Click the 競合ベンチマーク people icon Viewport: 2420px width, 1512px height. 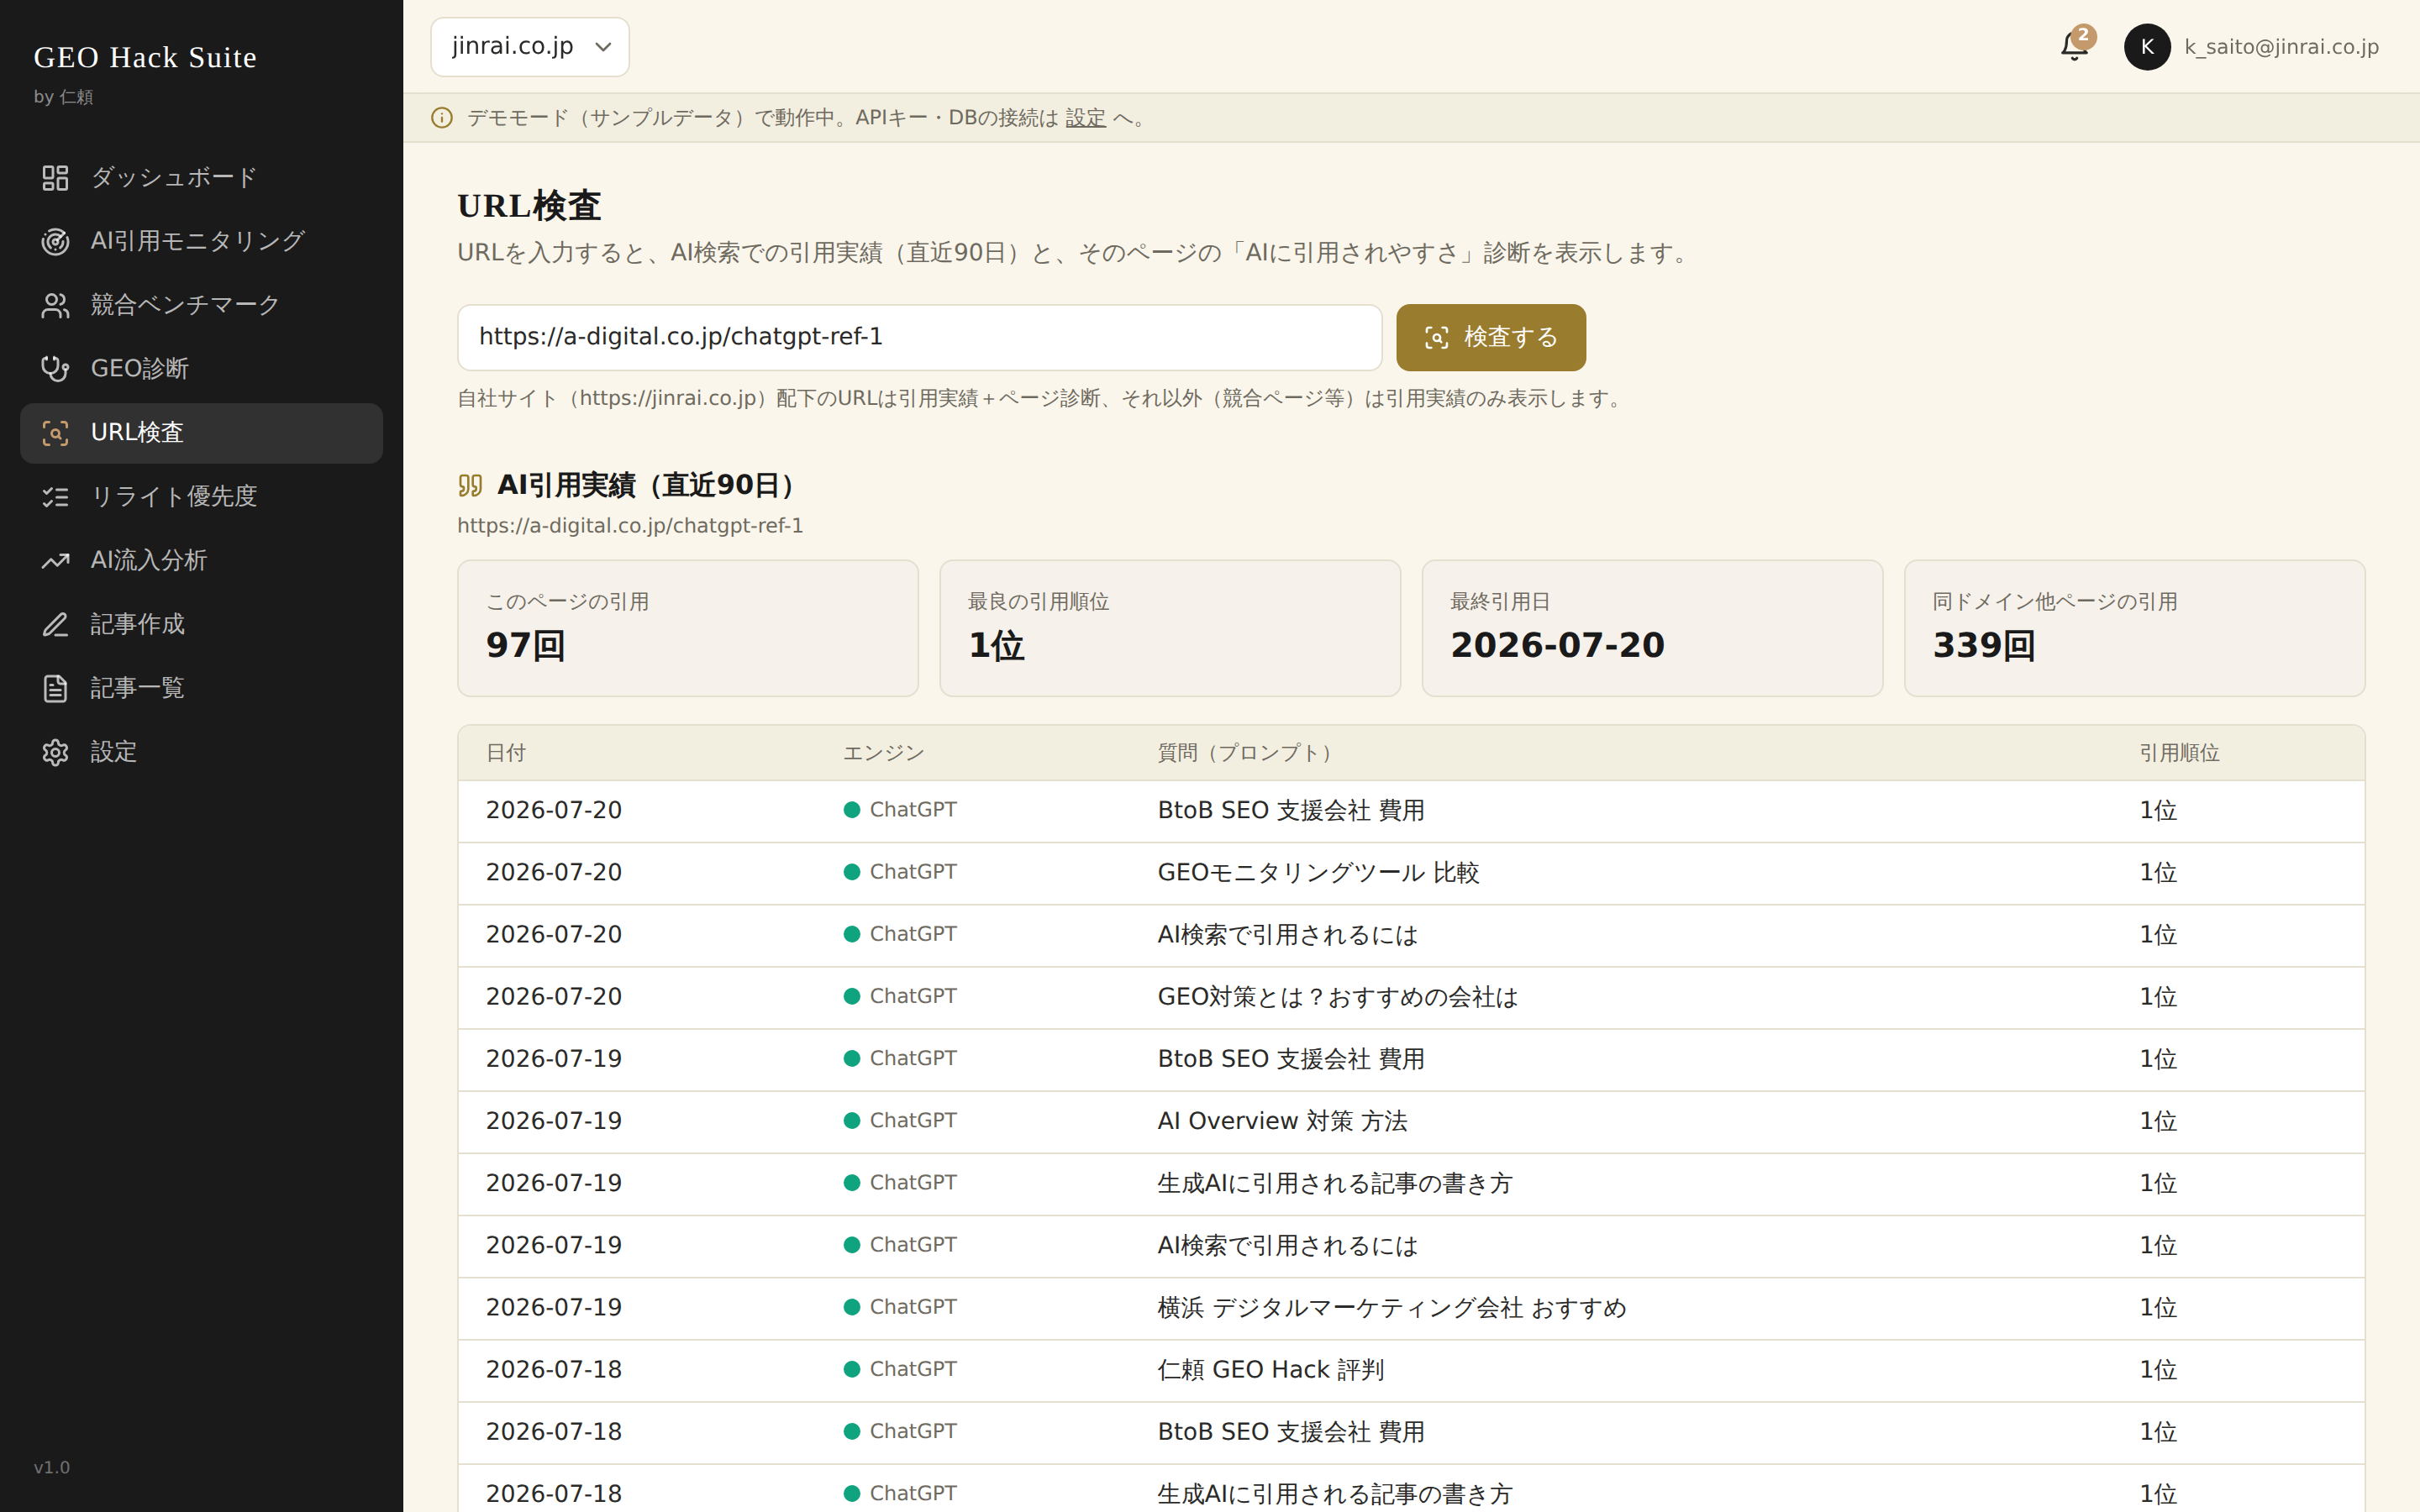pos(55,305)
